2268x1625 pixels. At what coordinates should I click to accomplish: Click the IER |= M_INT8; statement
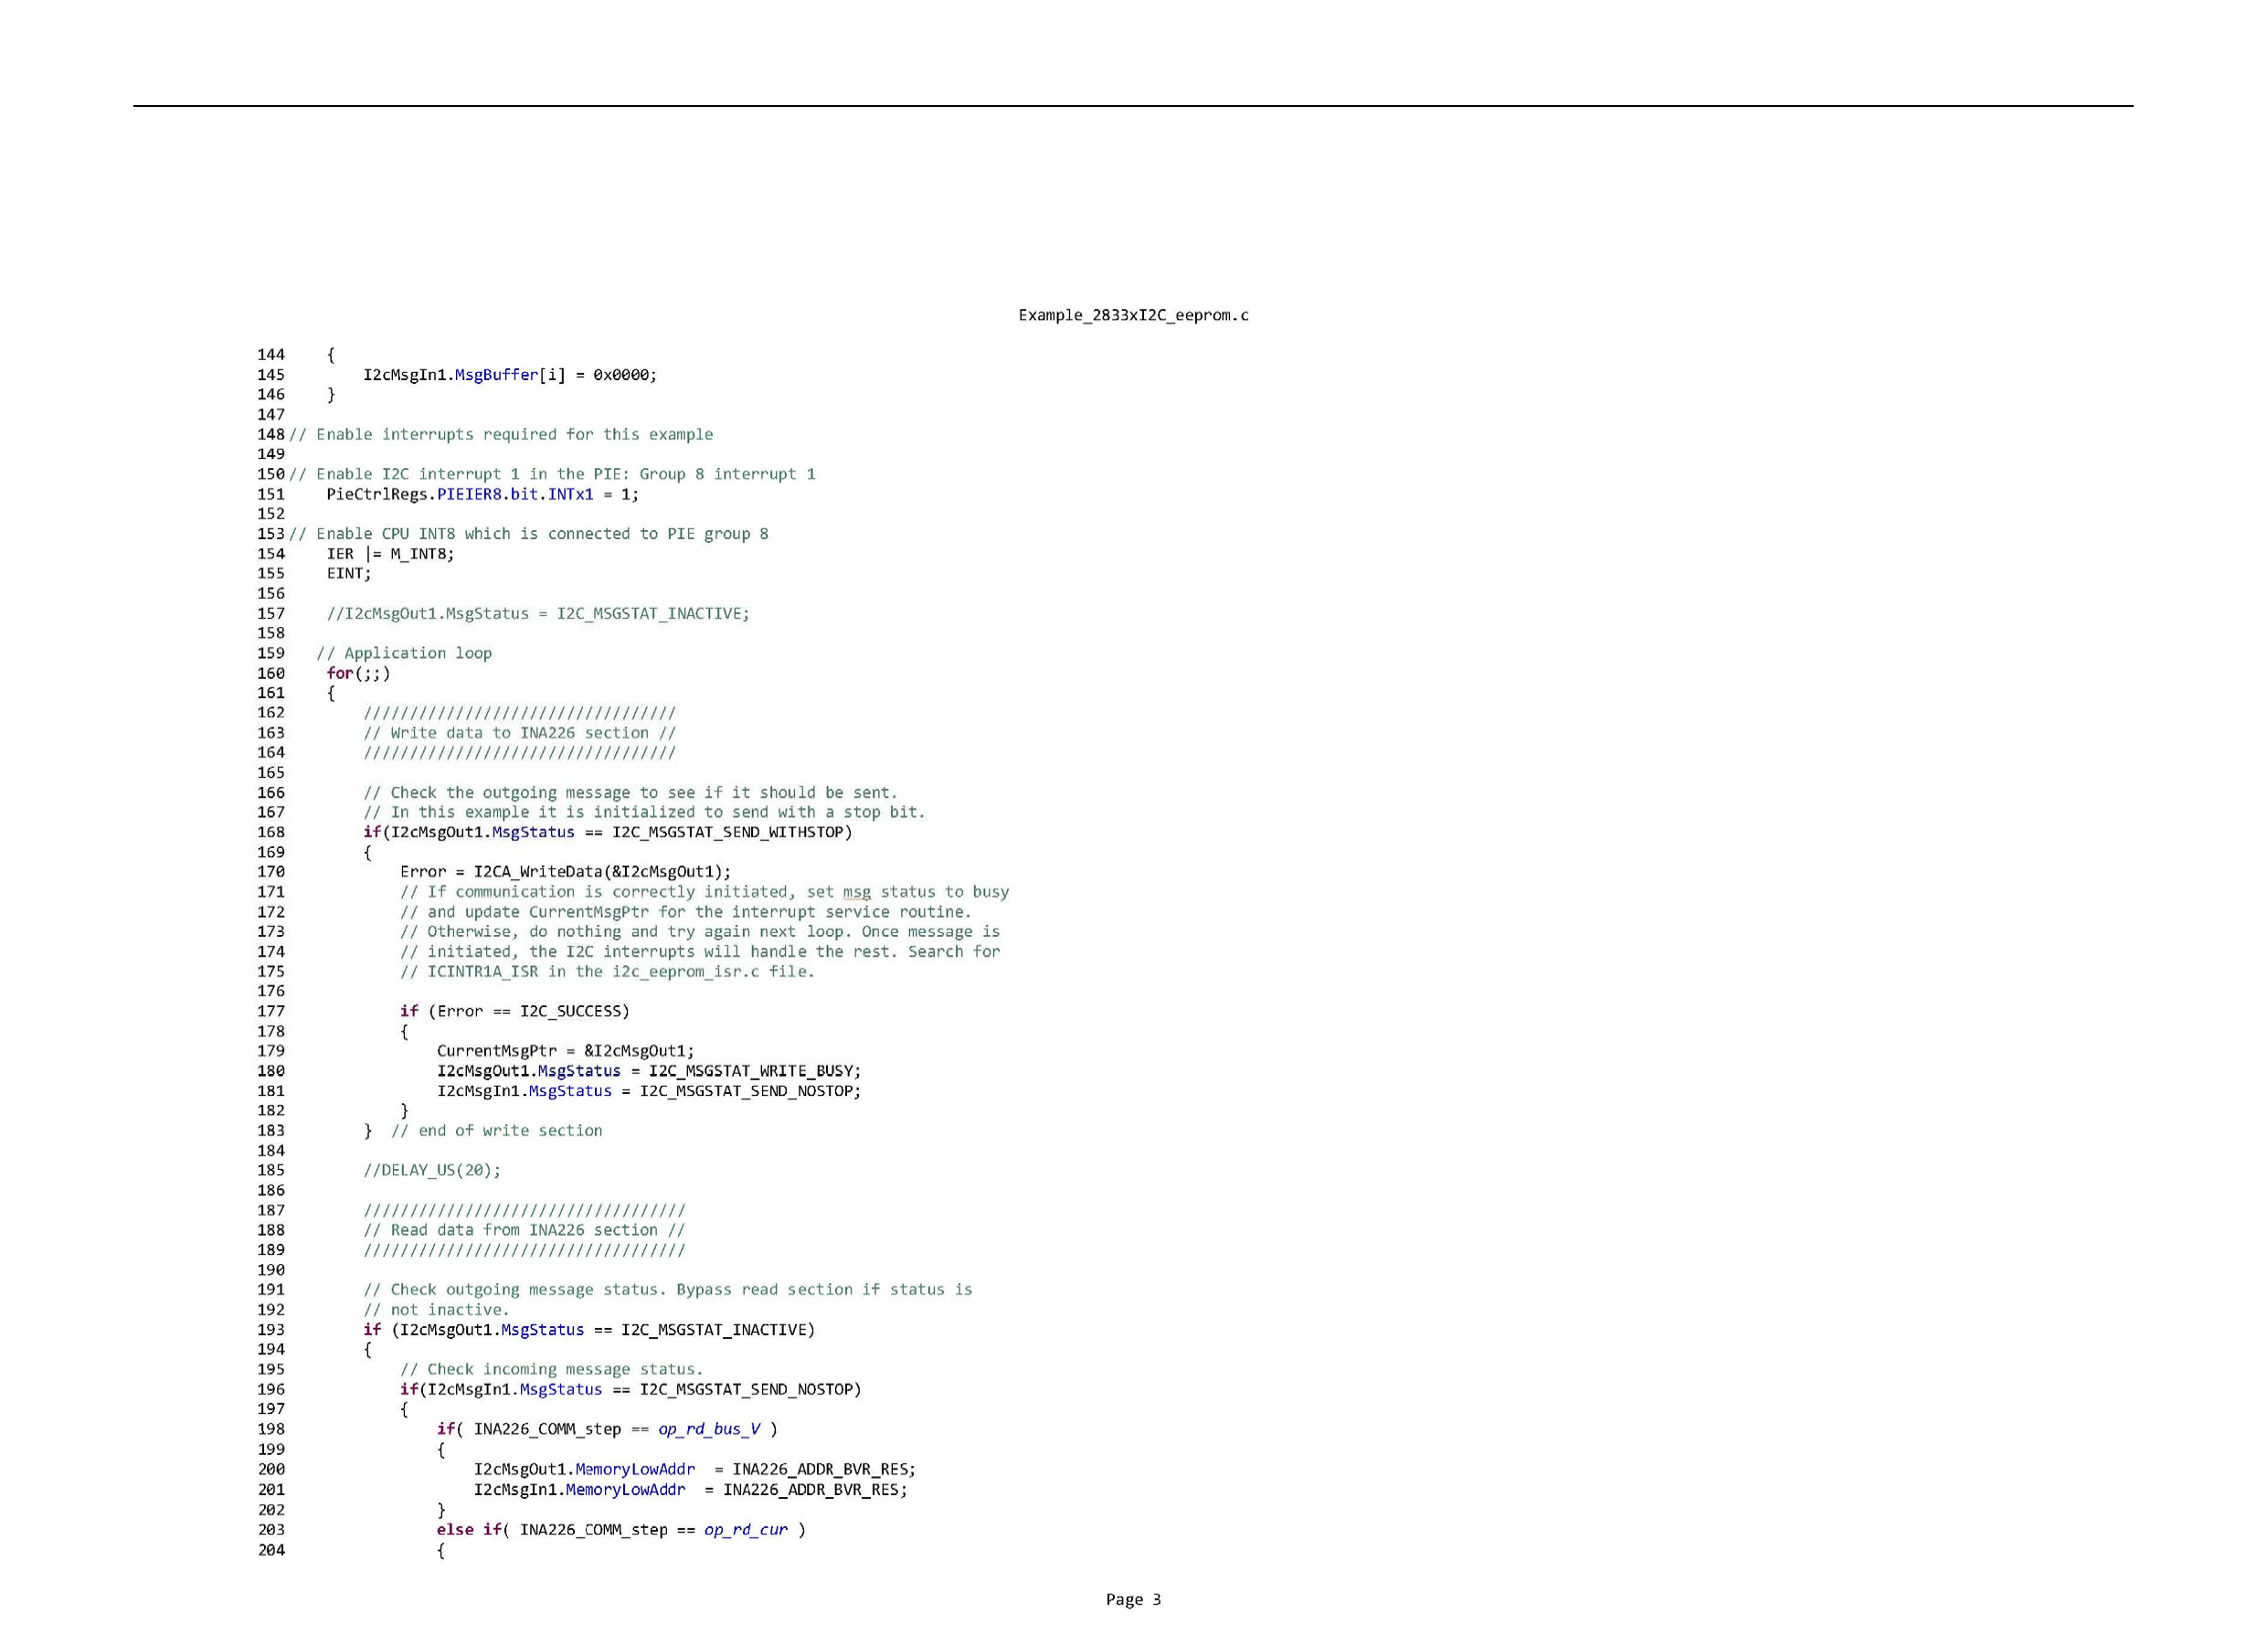pyautogui.click(x=390, y=554)
